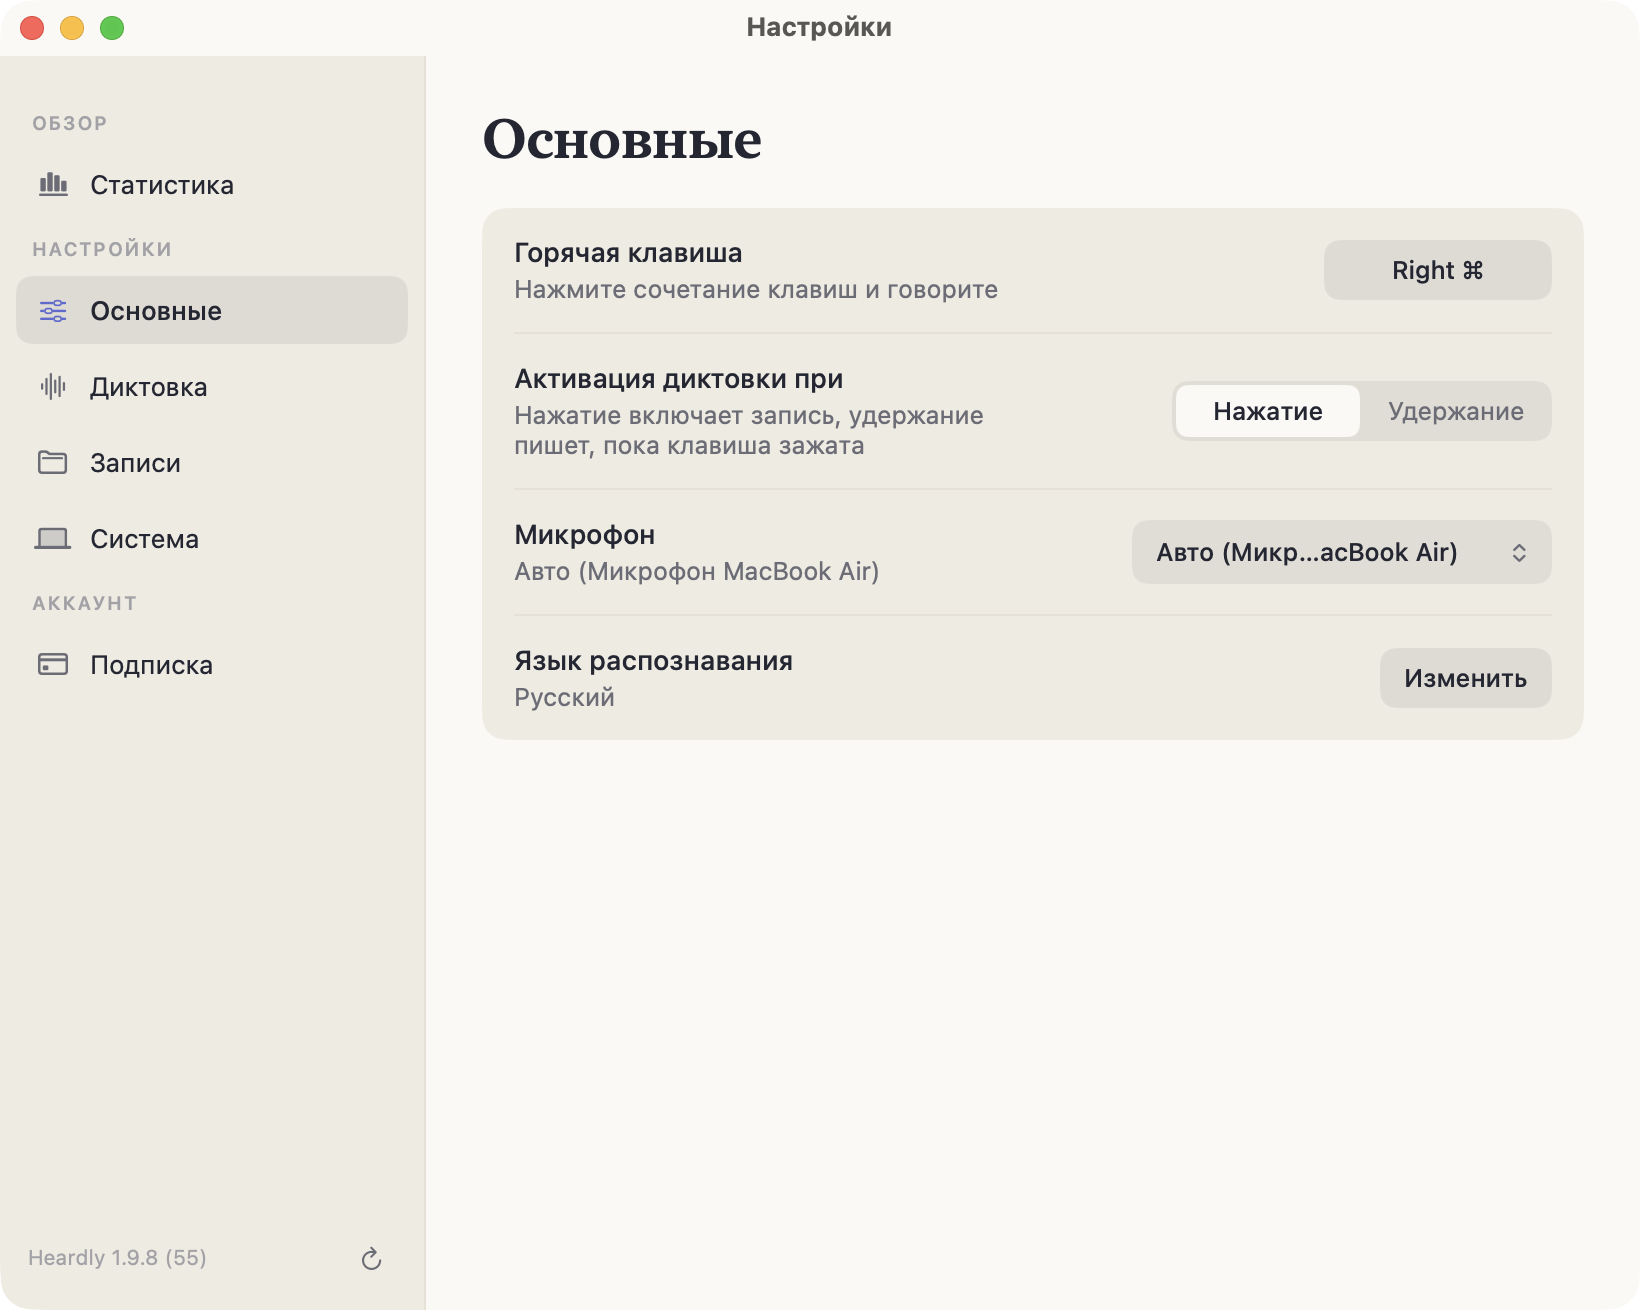The width and height of the screenshot is (1640, 1310).
Task: Click the Активация диктовки при label
Action: tap(679, 379)
